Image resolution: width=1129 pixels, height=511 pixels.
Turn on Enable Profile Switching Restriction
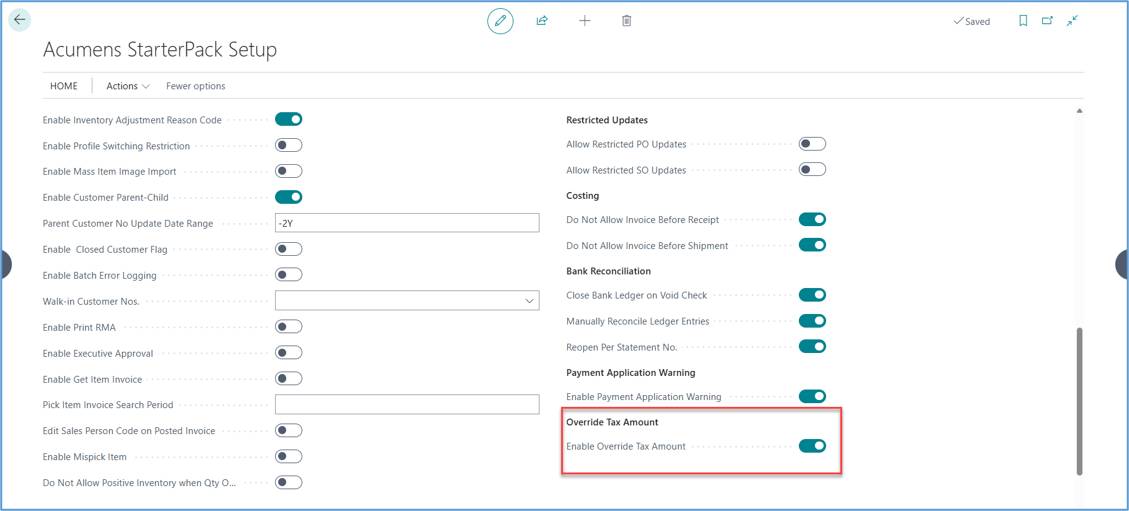[x=289, y=145]
